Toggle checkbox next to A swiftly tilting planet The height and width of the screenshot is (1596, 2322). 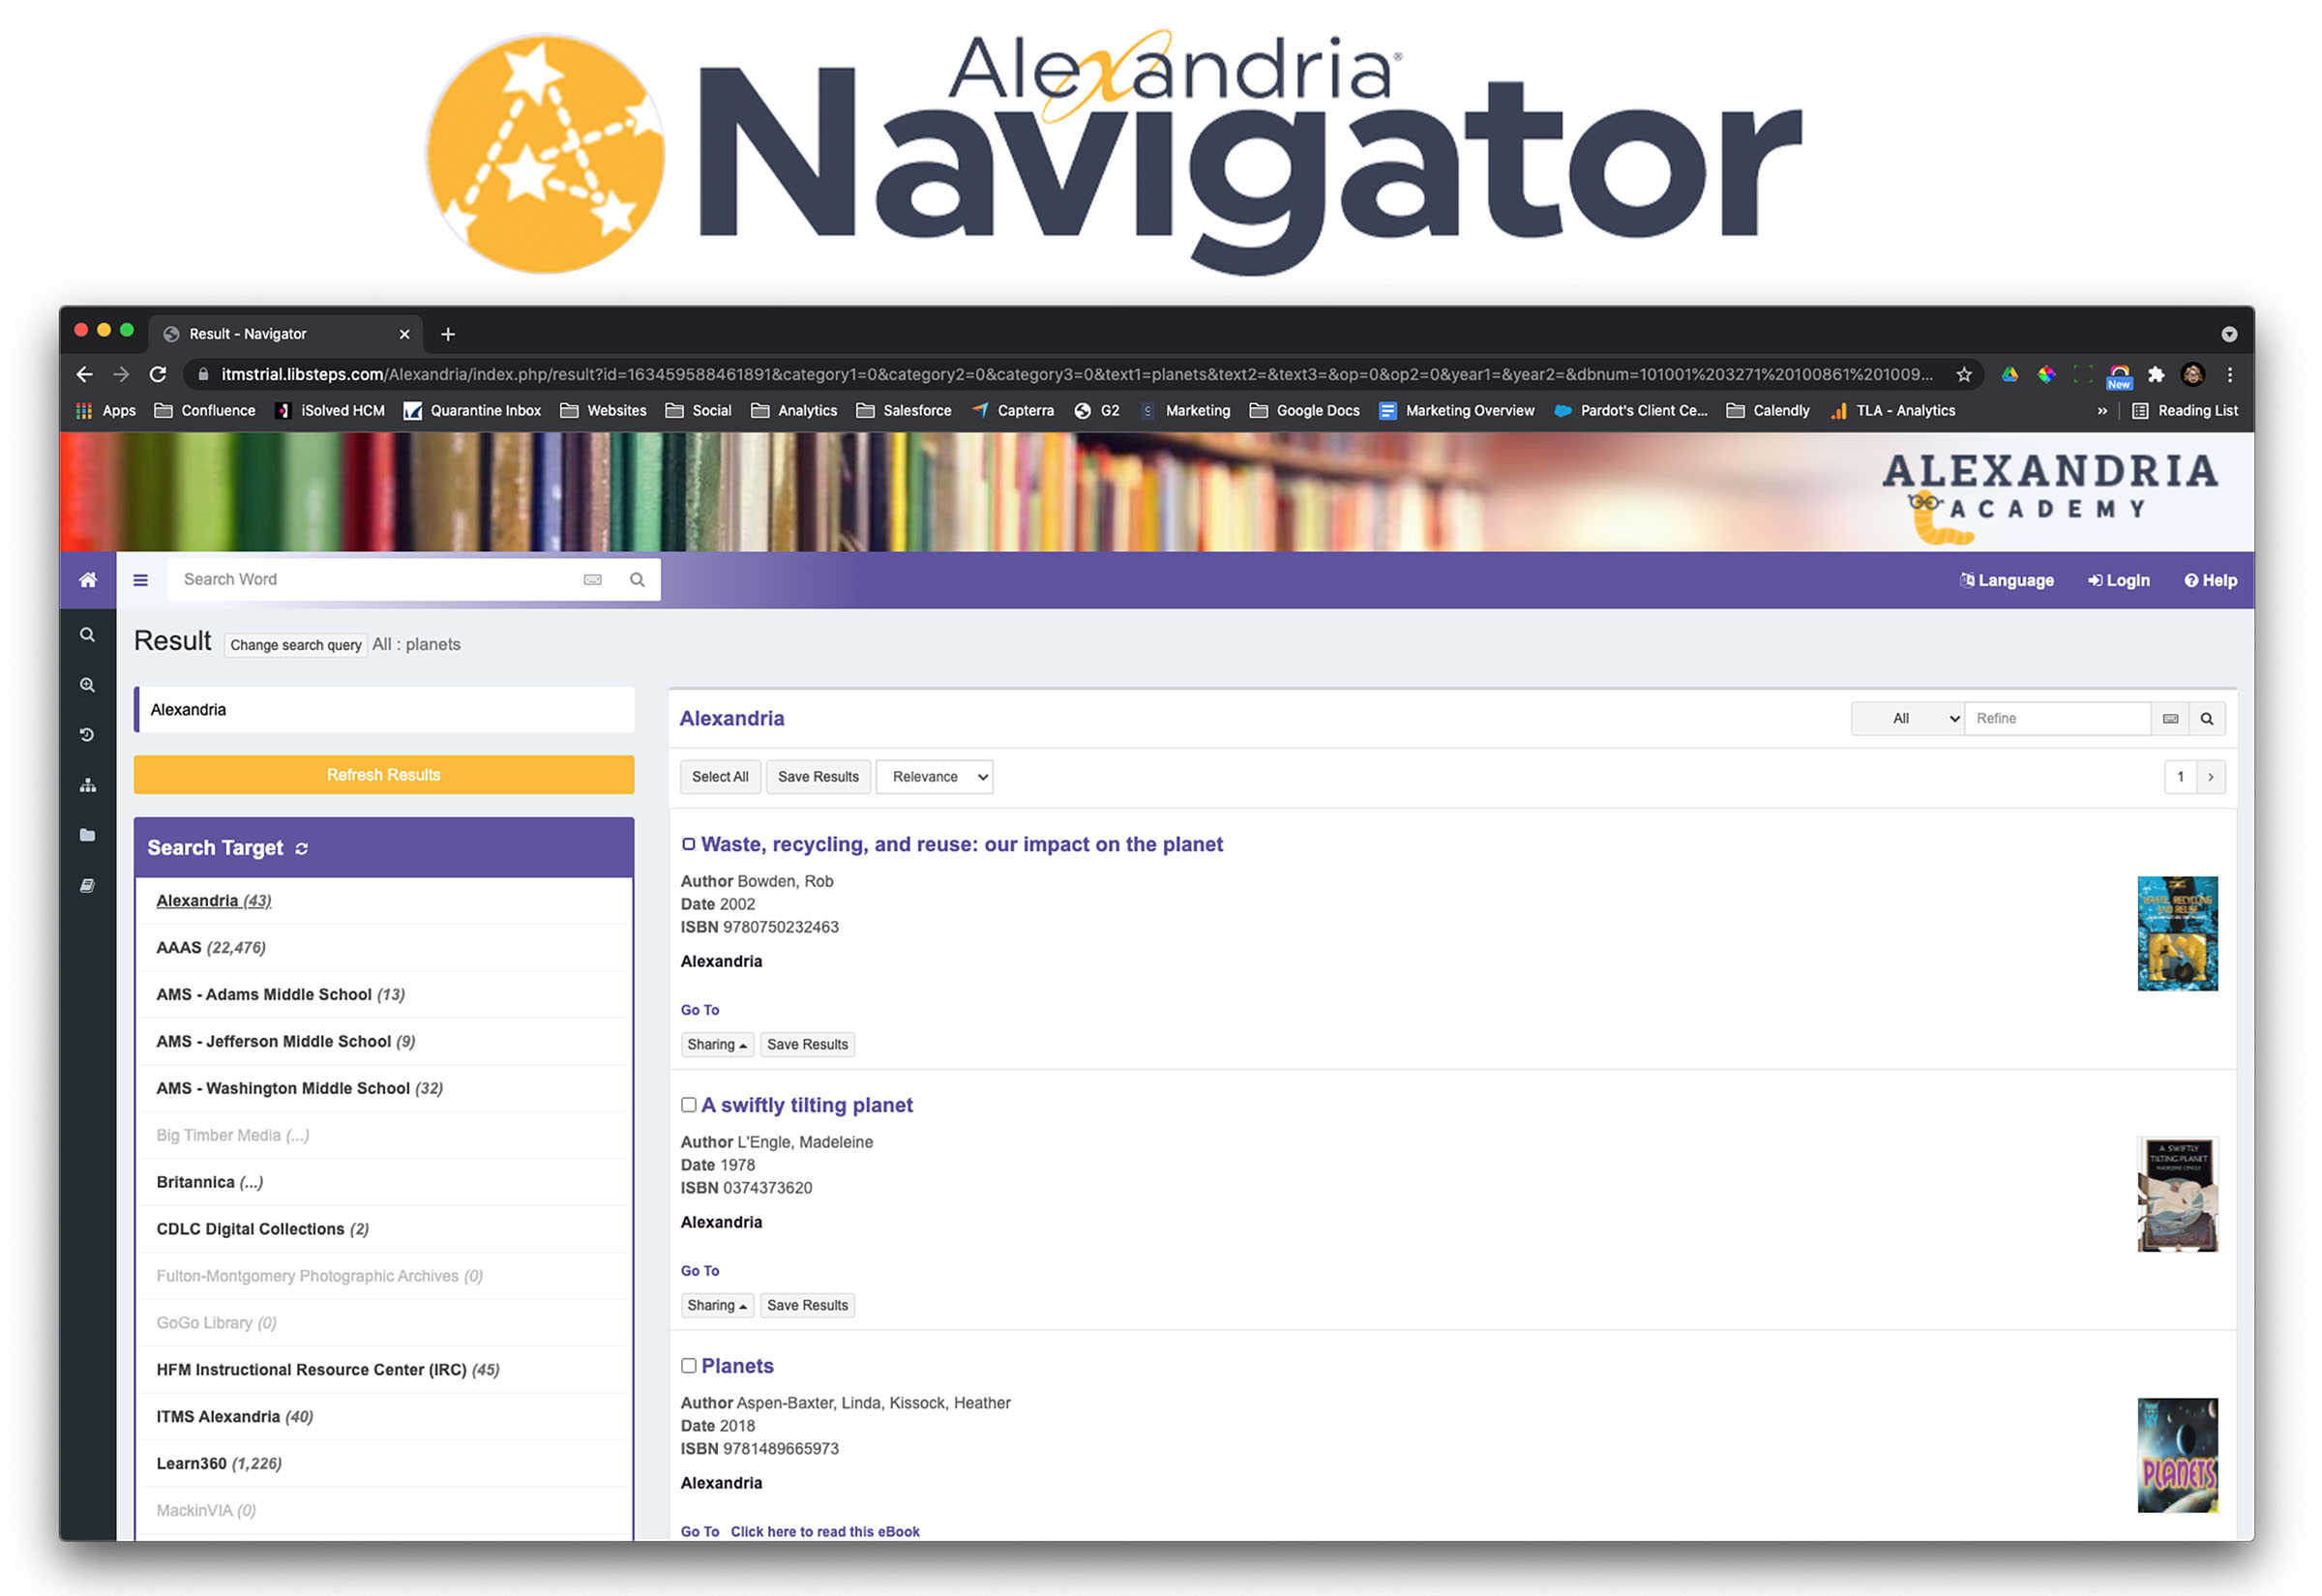point(688,1106)
